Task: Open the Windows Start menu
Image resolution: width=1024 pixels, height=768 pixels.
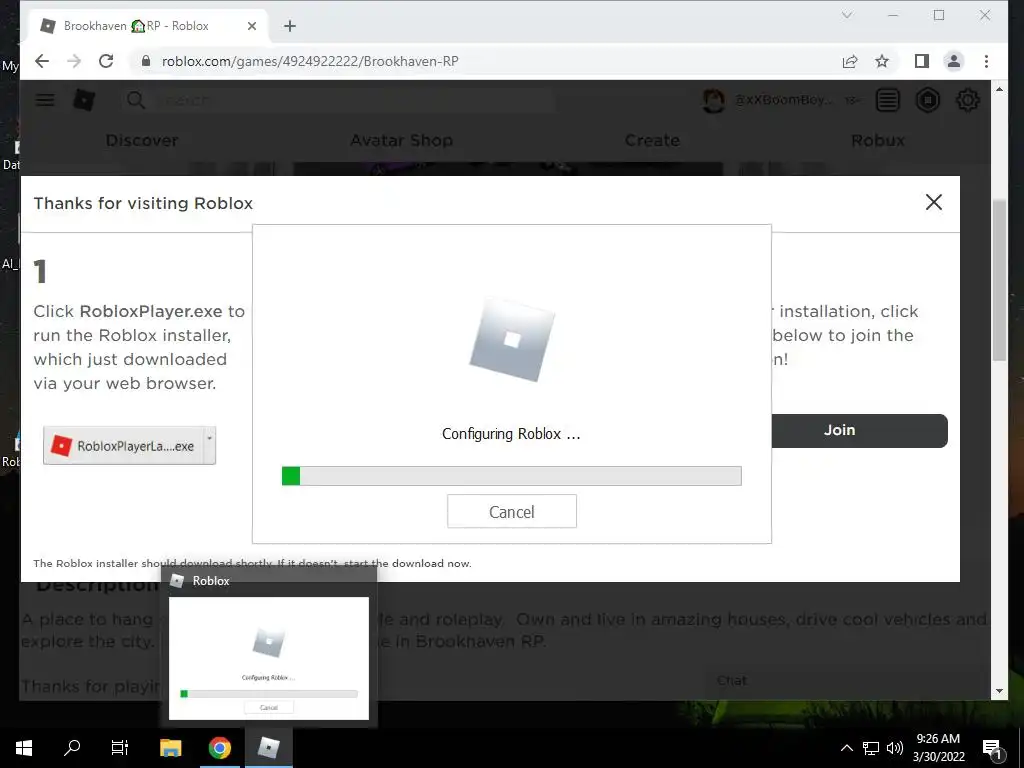Action: coord(24,747)
